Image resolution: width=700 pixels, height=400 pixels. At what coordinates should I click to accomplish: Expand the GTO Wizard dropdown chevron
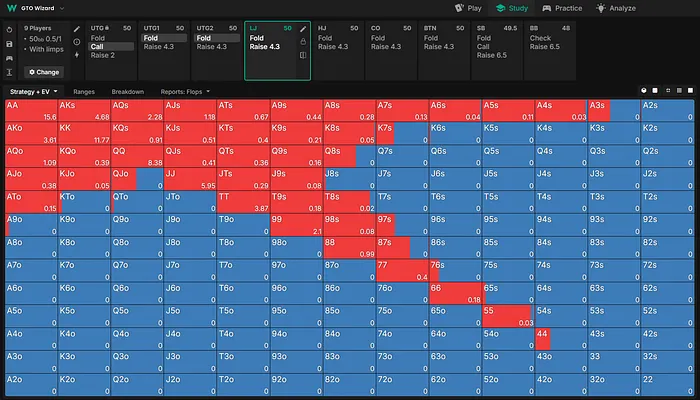pyautogui.click(x=62, y=7)
